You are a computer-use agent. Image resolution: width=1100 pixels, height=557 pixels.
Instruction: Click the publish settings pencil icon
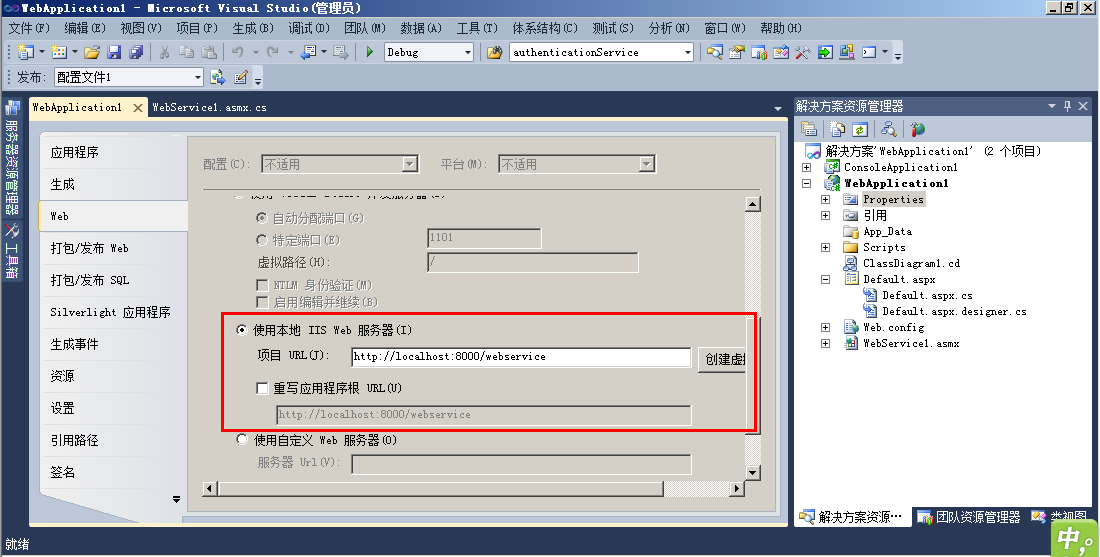tap(241, 77)
